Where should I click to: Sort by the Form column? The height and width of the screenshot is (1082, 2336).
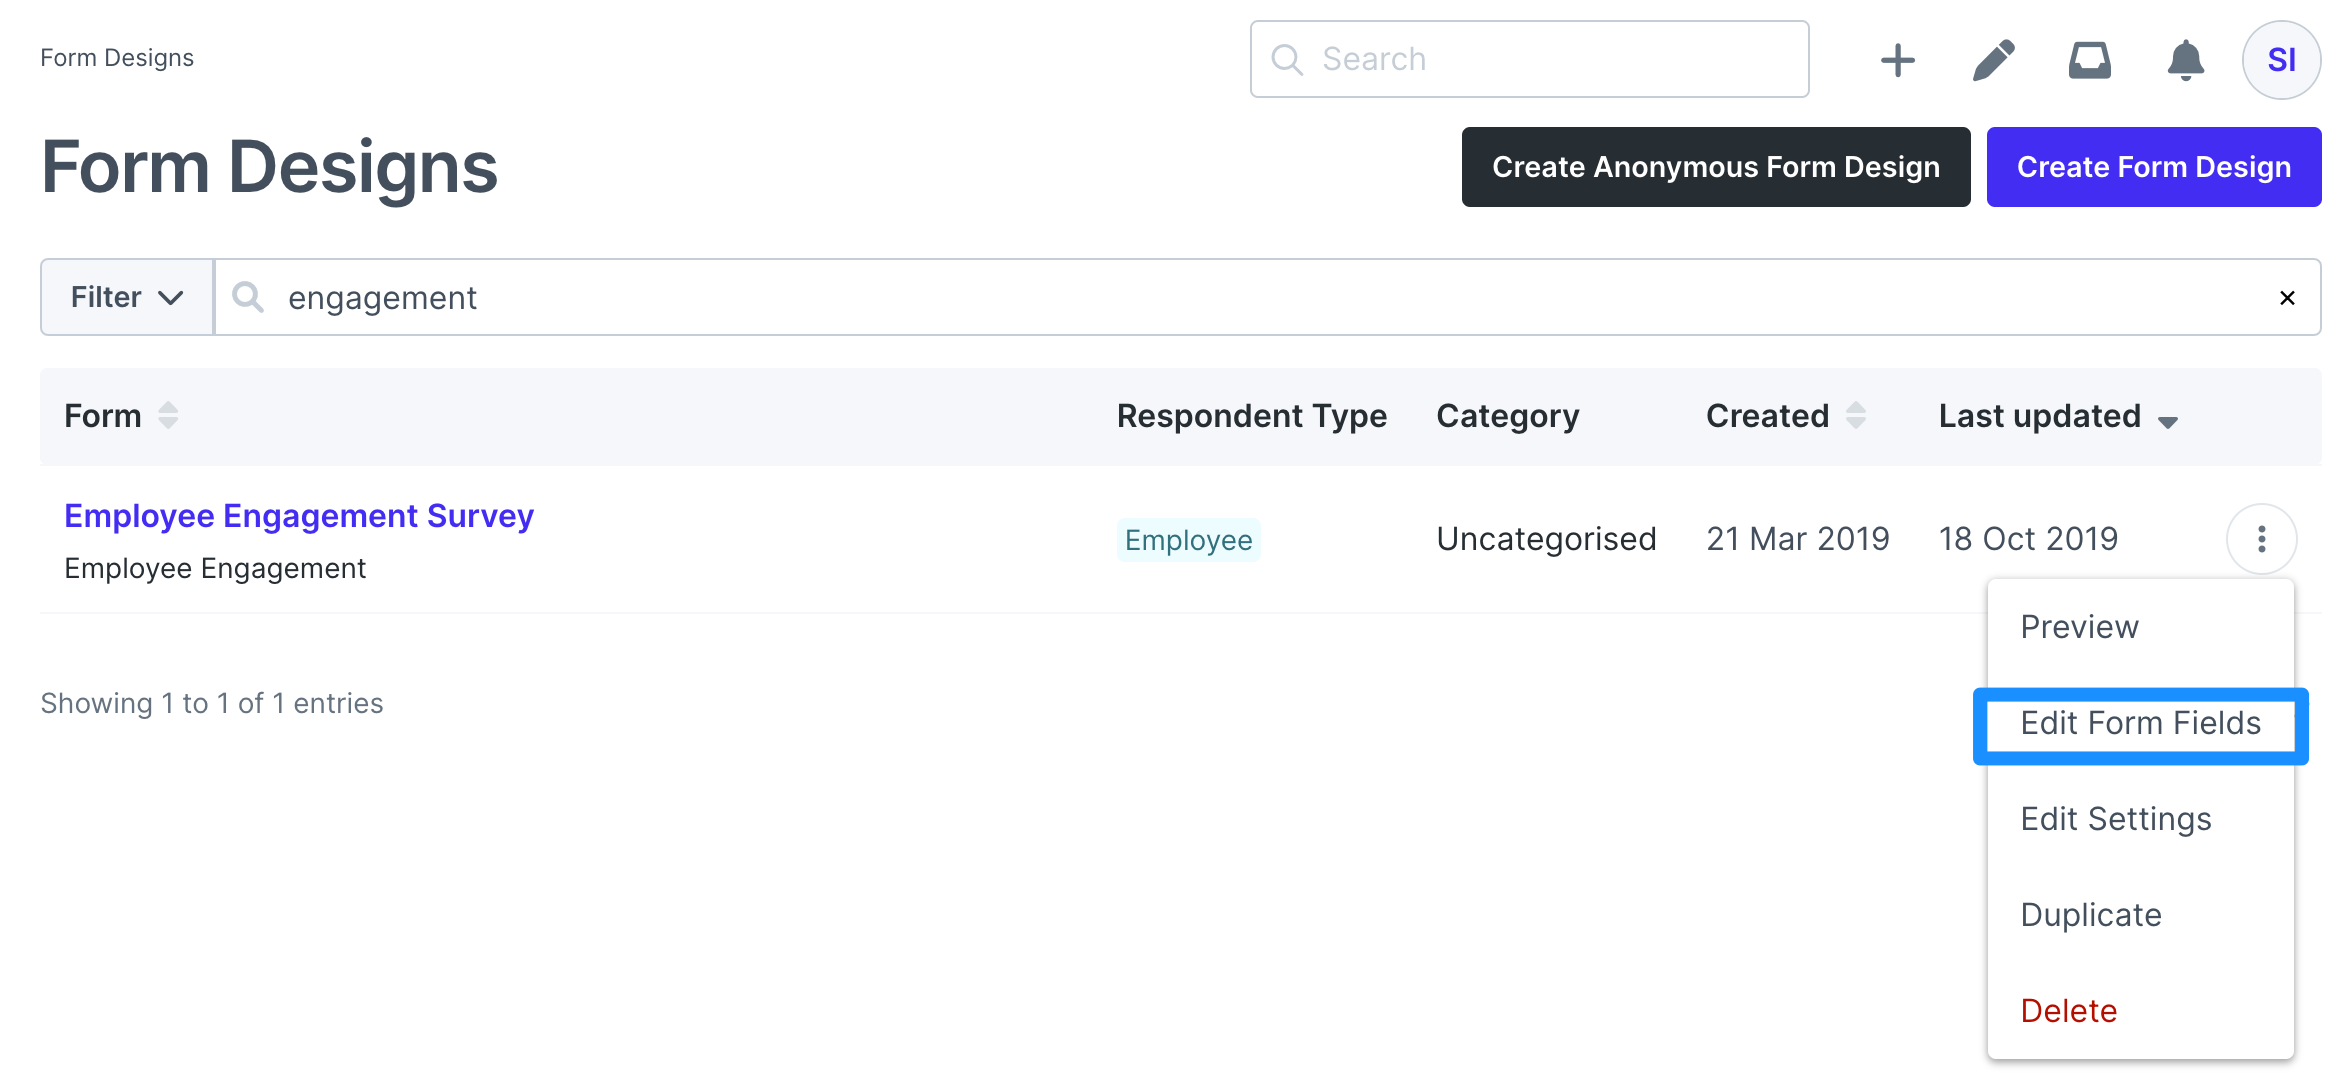[121, 416]
